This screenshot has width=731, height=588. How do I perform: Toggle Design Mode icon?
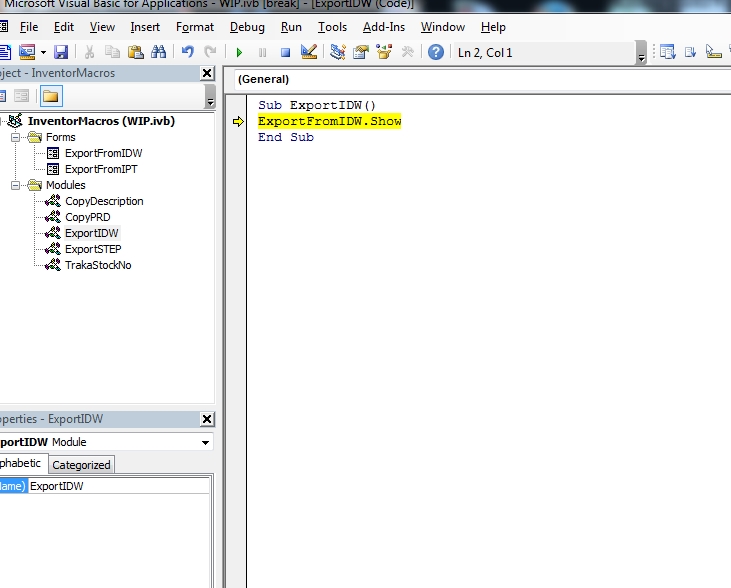309,52
